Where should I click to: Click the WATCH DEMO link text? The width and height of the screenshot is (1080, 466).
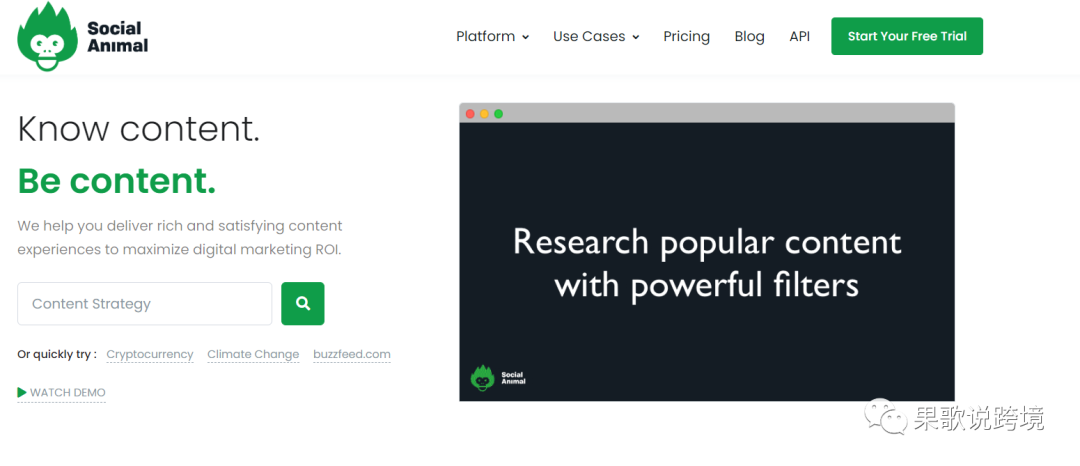pos(68,392)
